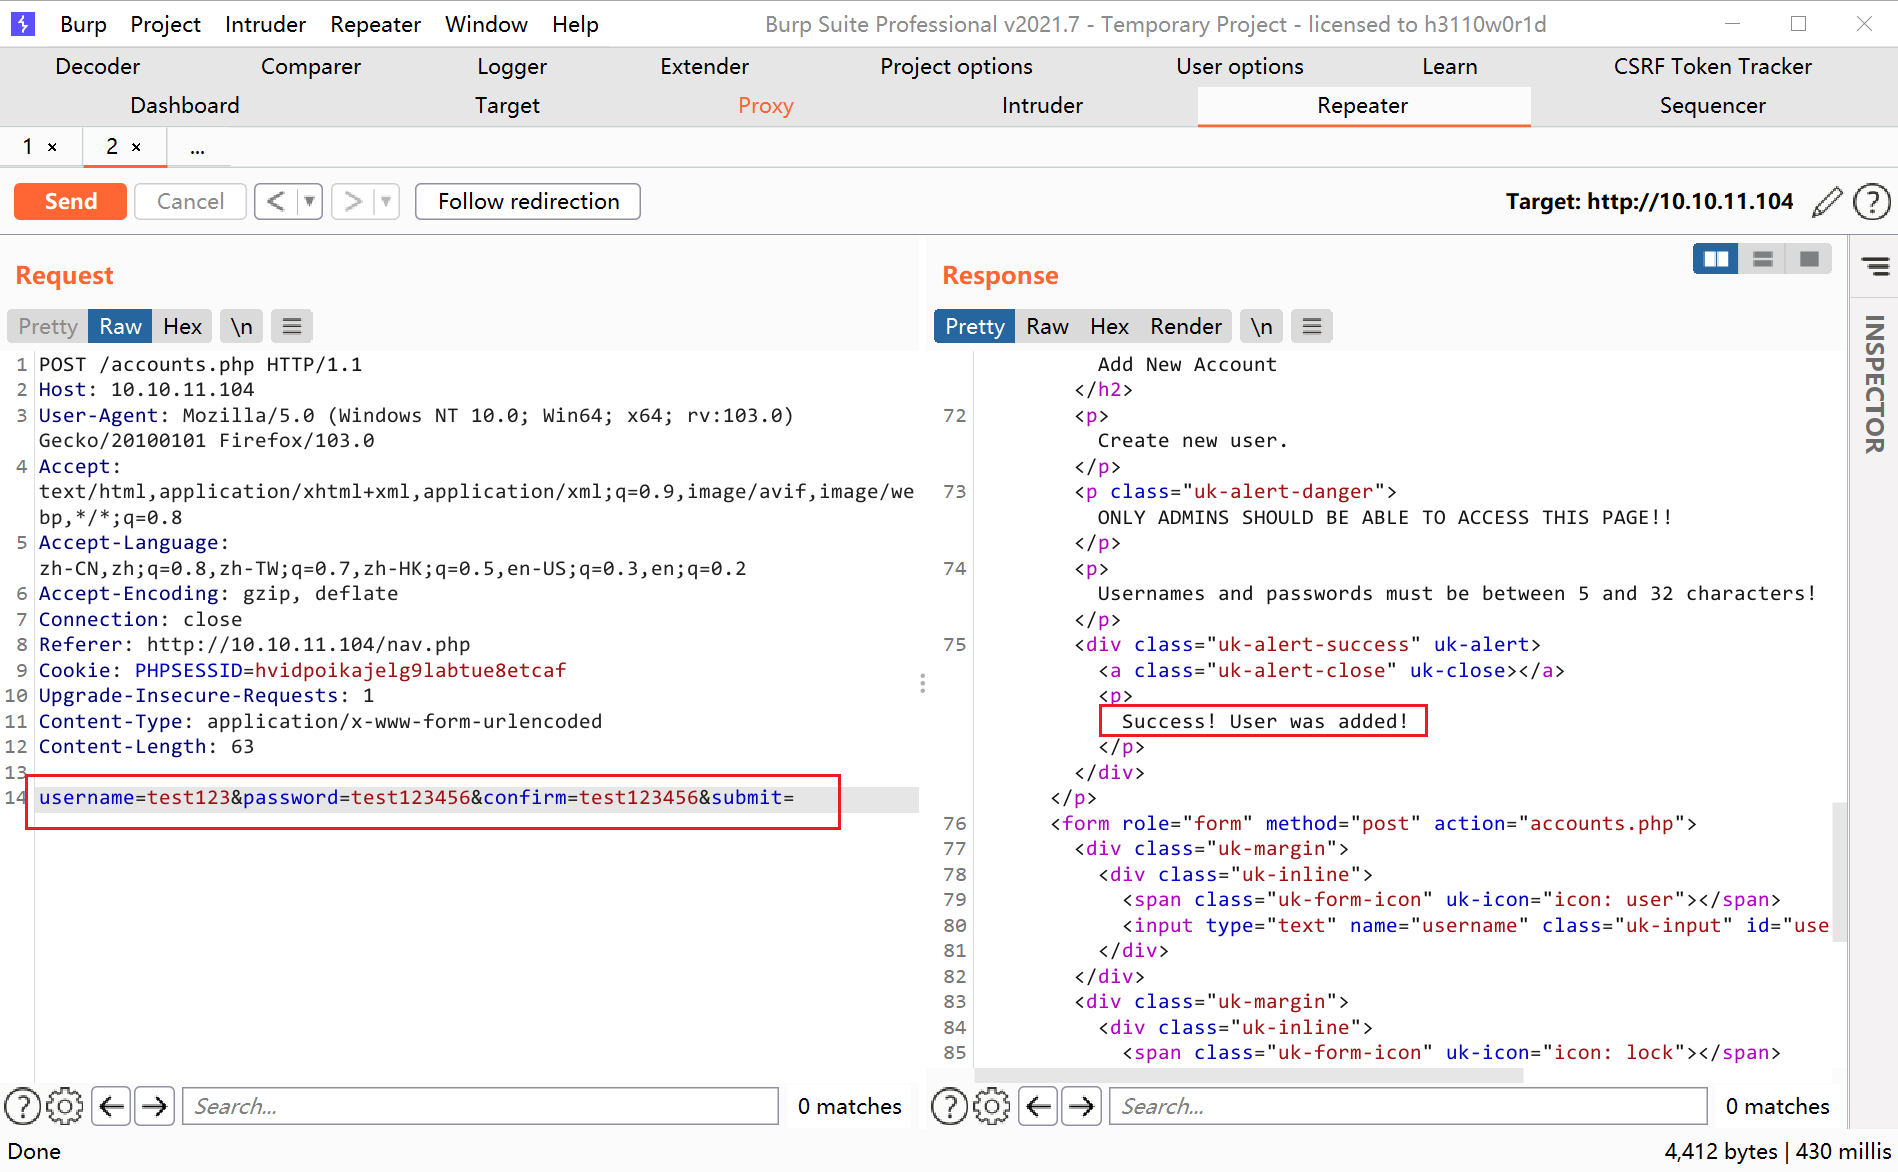Image resolution: width=1898 pixels, height=1172 pixels.
Task: Open the Intruder menu in menu bar
Action: (265, 24)
